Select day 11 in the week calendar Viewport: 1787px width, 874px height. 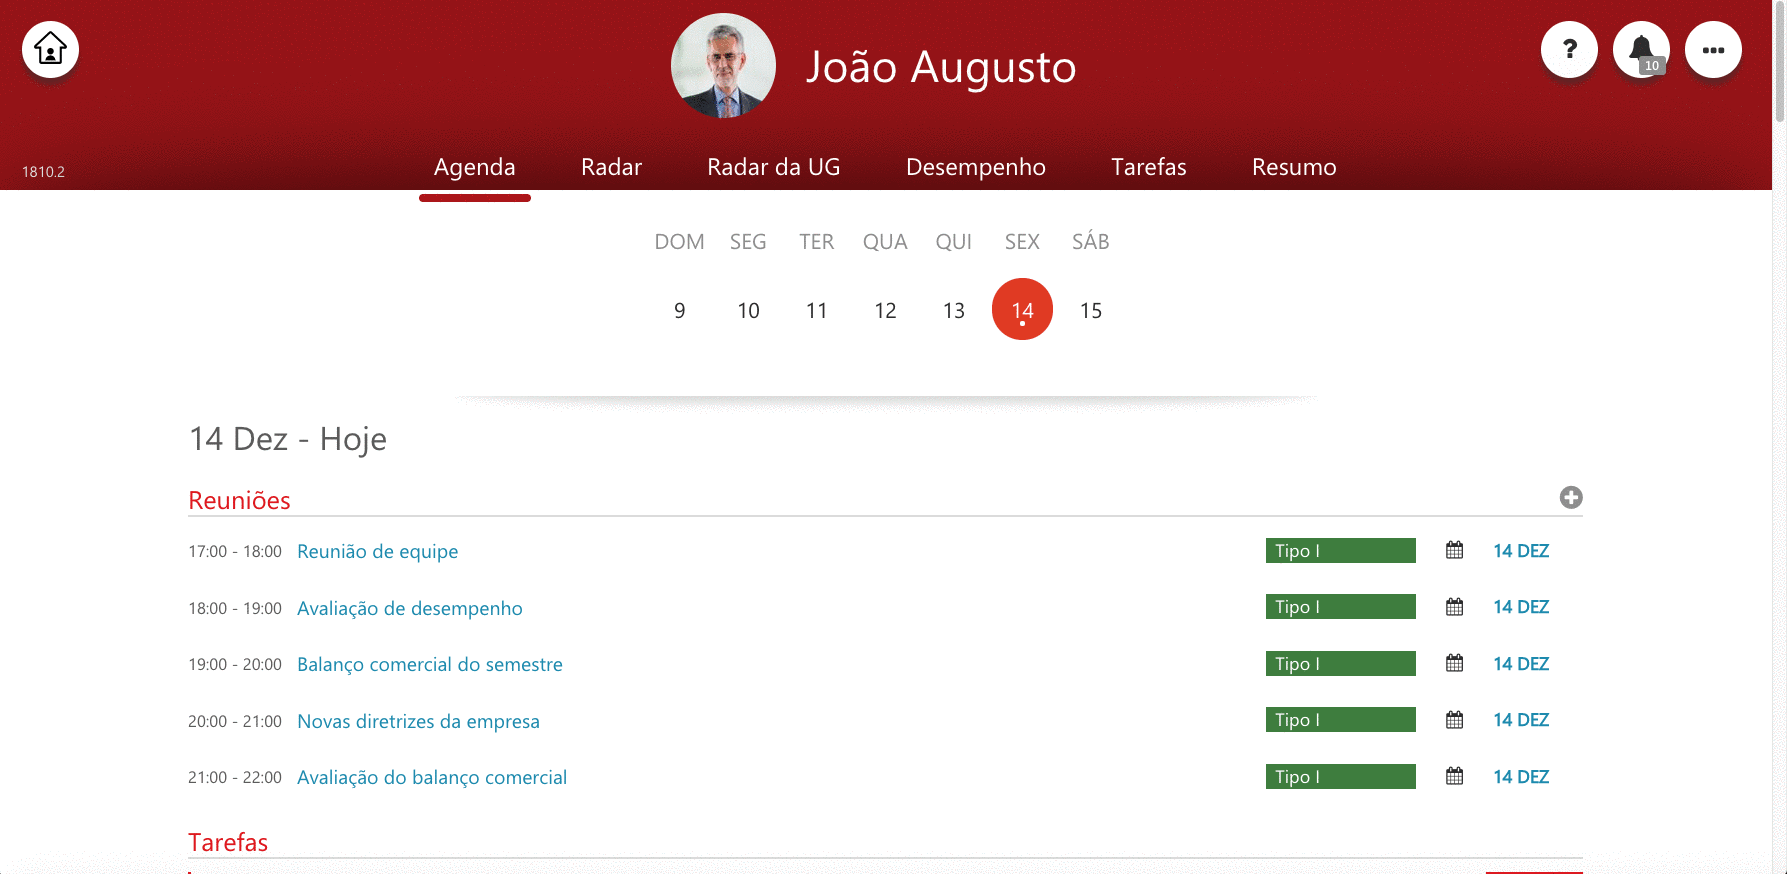[x=817, y=310]
